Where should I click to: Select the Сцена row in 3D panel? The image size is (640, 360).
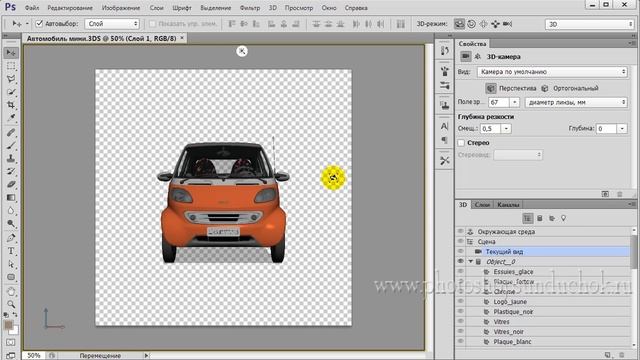click(543, 242)
